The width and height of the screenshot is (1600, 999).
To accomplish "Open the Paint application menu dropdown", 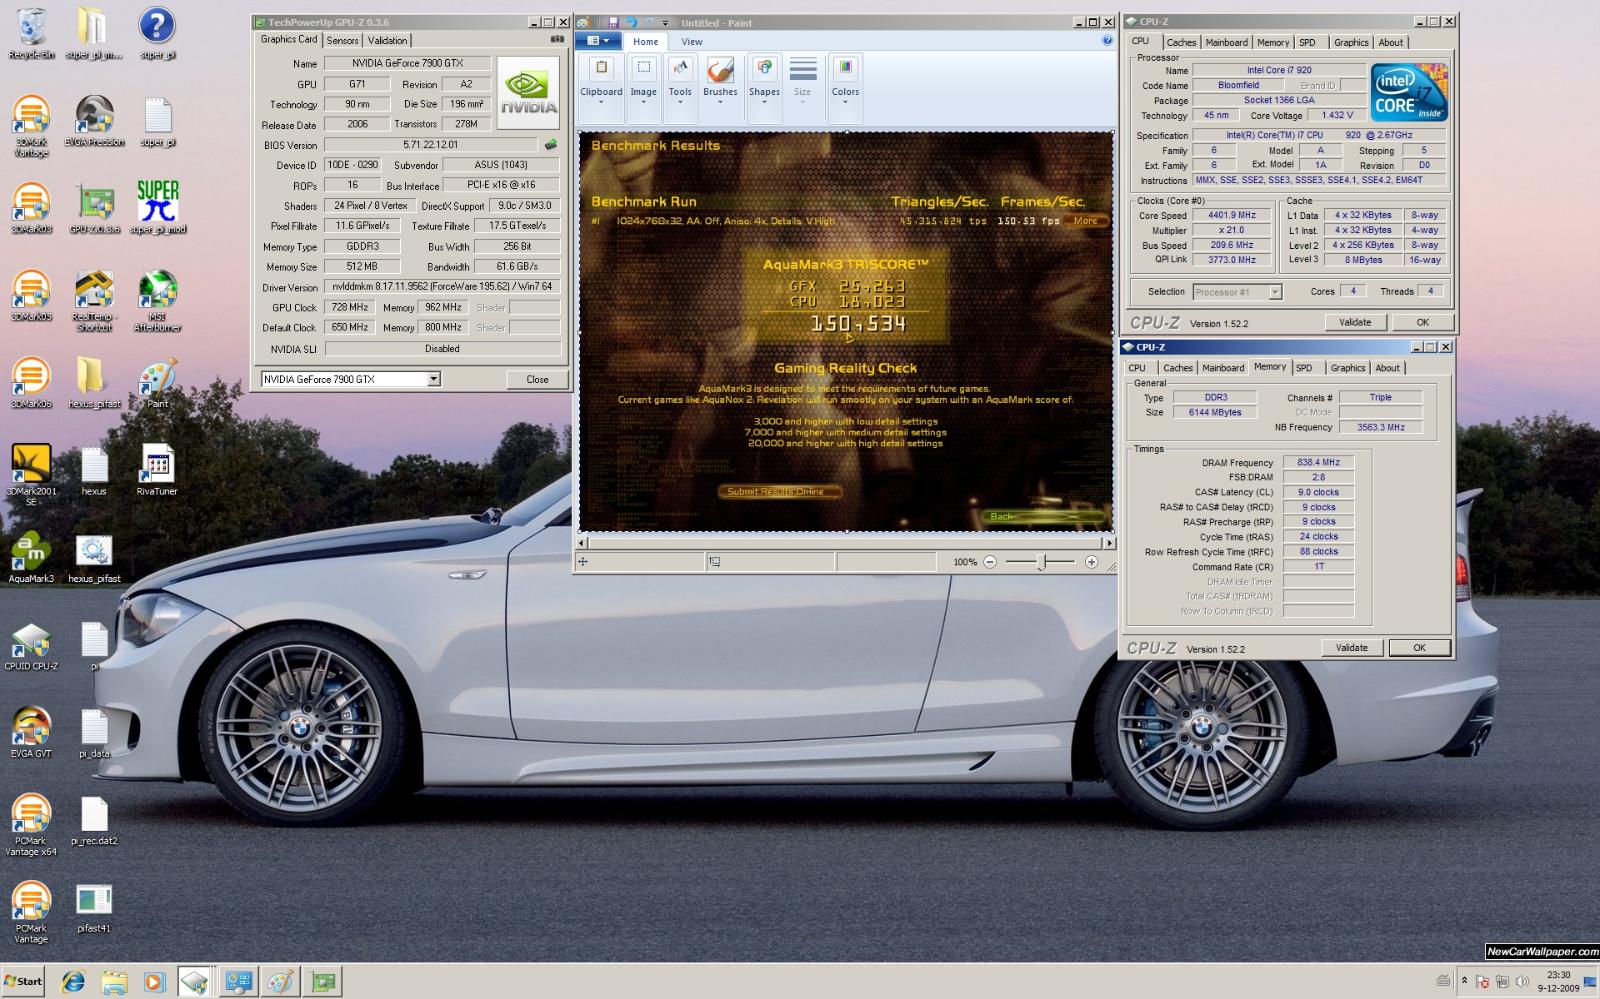I will tap(599, 41).
